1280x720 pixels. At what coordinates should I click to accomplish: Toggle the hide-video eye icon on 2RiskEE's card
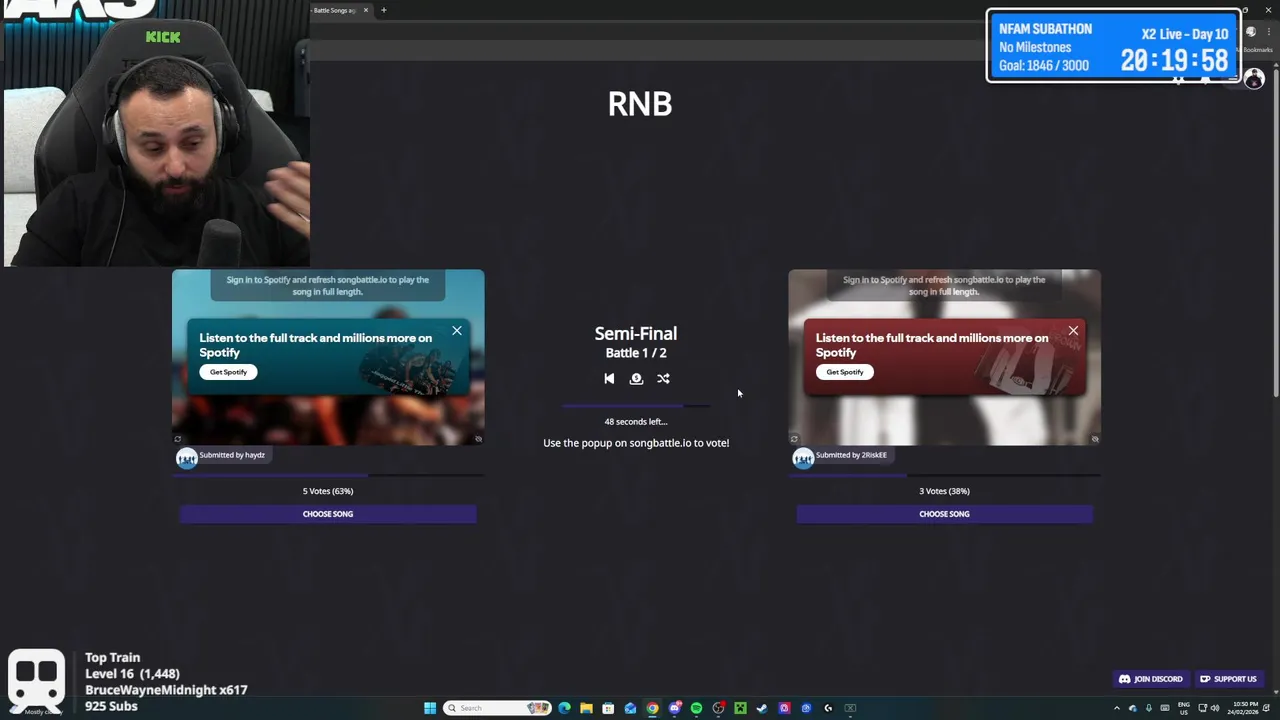coord(1095,439)
